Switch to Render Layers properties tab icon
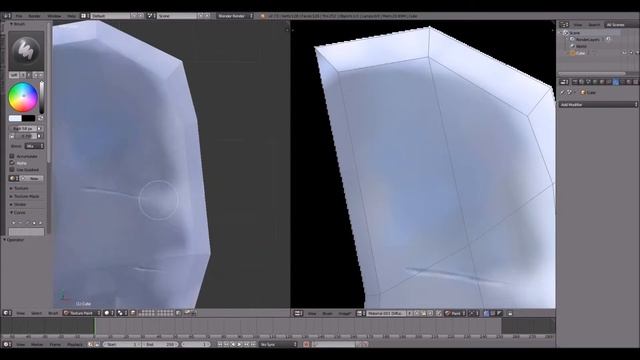Viewport: 640px width, 360px height. coord(581,82)
